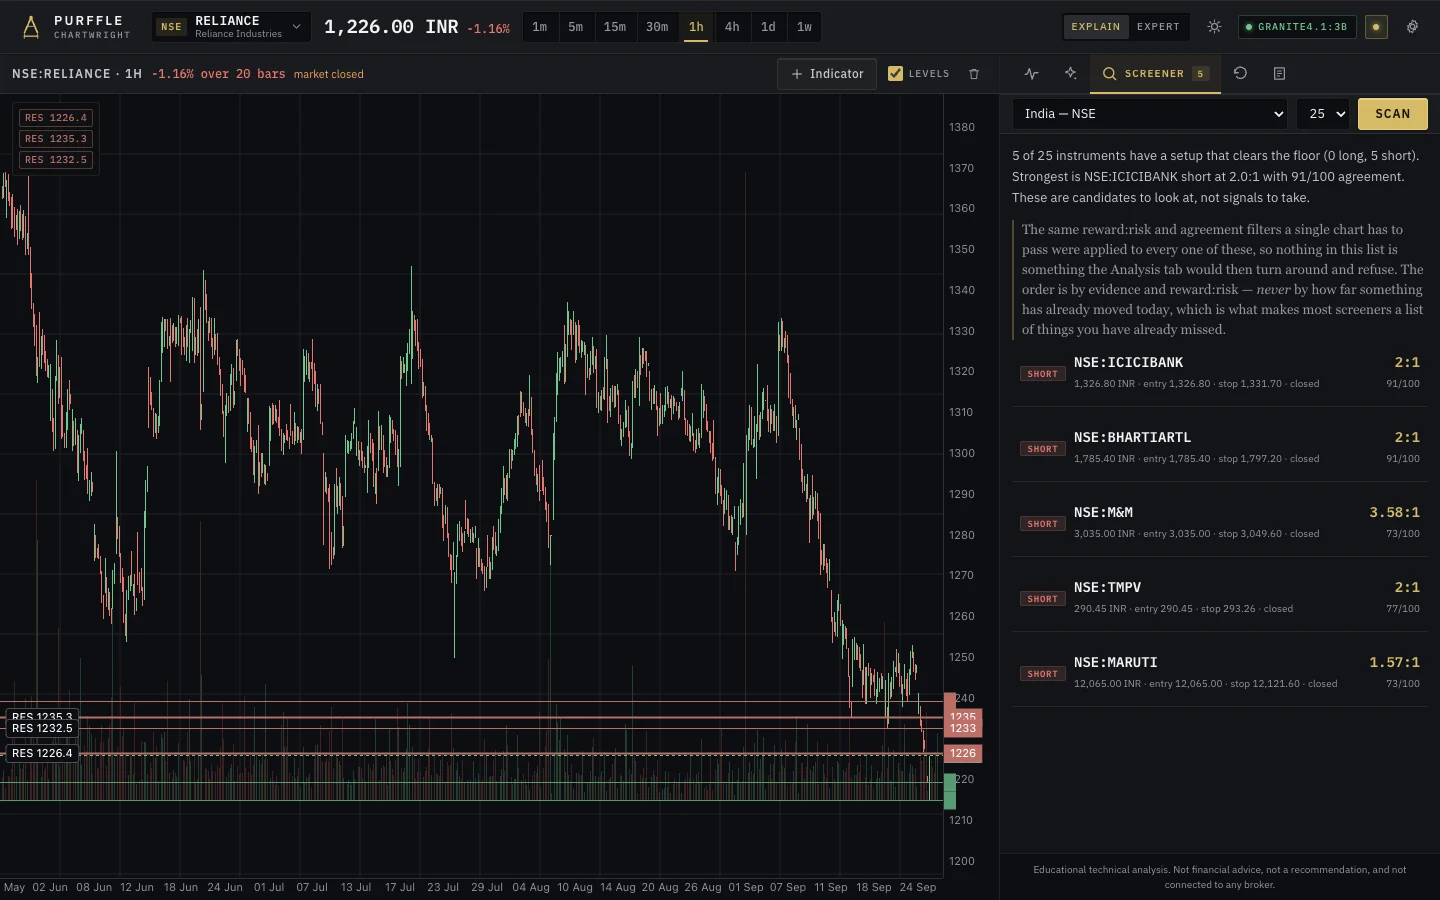Image resolution: width=1440 pixels, height=900 pixels.
Task: Select the 15m timeframe
Action: 615,27
